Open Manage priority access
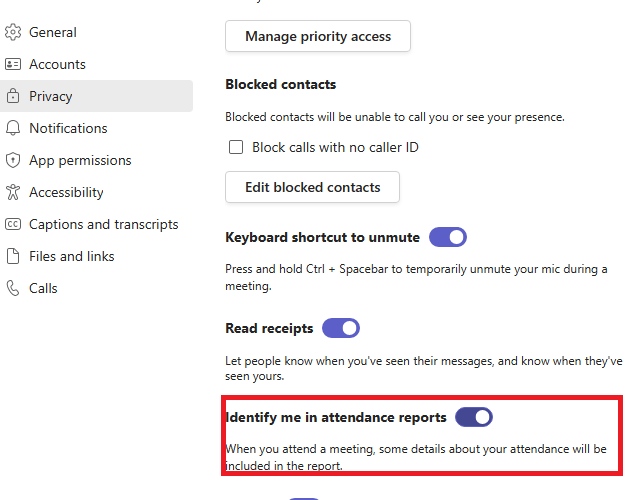Image resolution: width=633 pixels, height=500 pixels. tap(317, 36)
